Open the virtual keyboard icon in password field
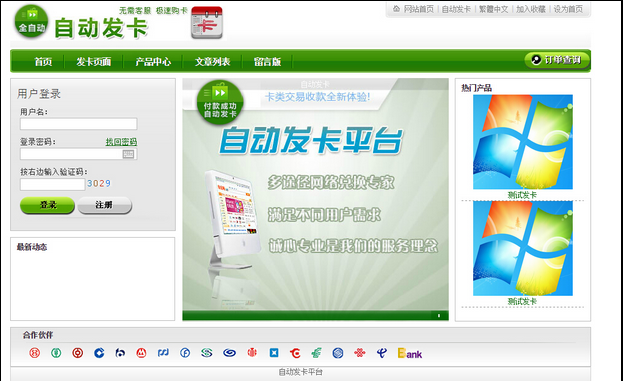Viewport: 623px width, 381px height. click(128, 154)
